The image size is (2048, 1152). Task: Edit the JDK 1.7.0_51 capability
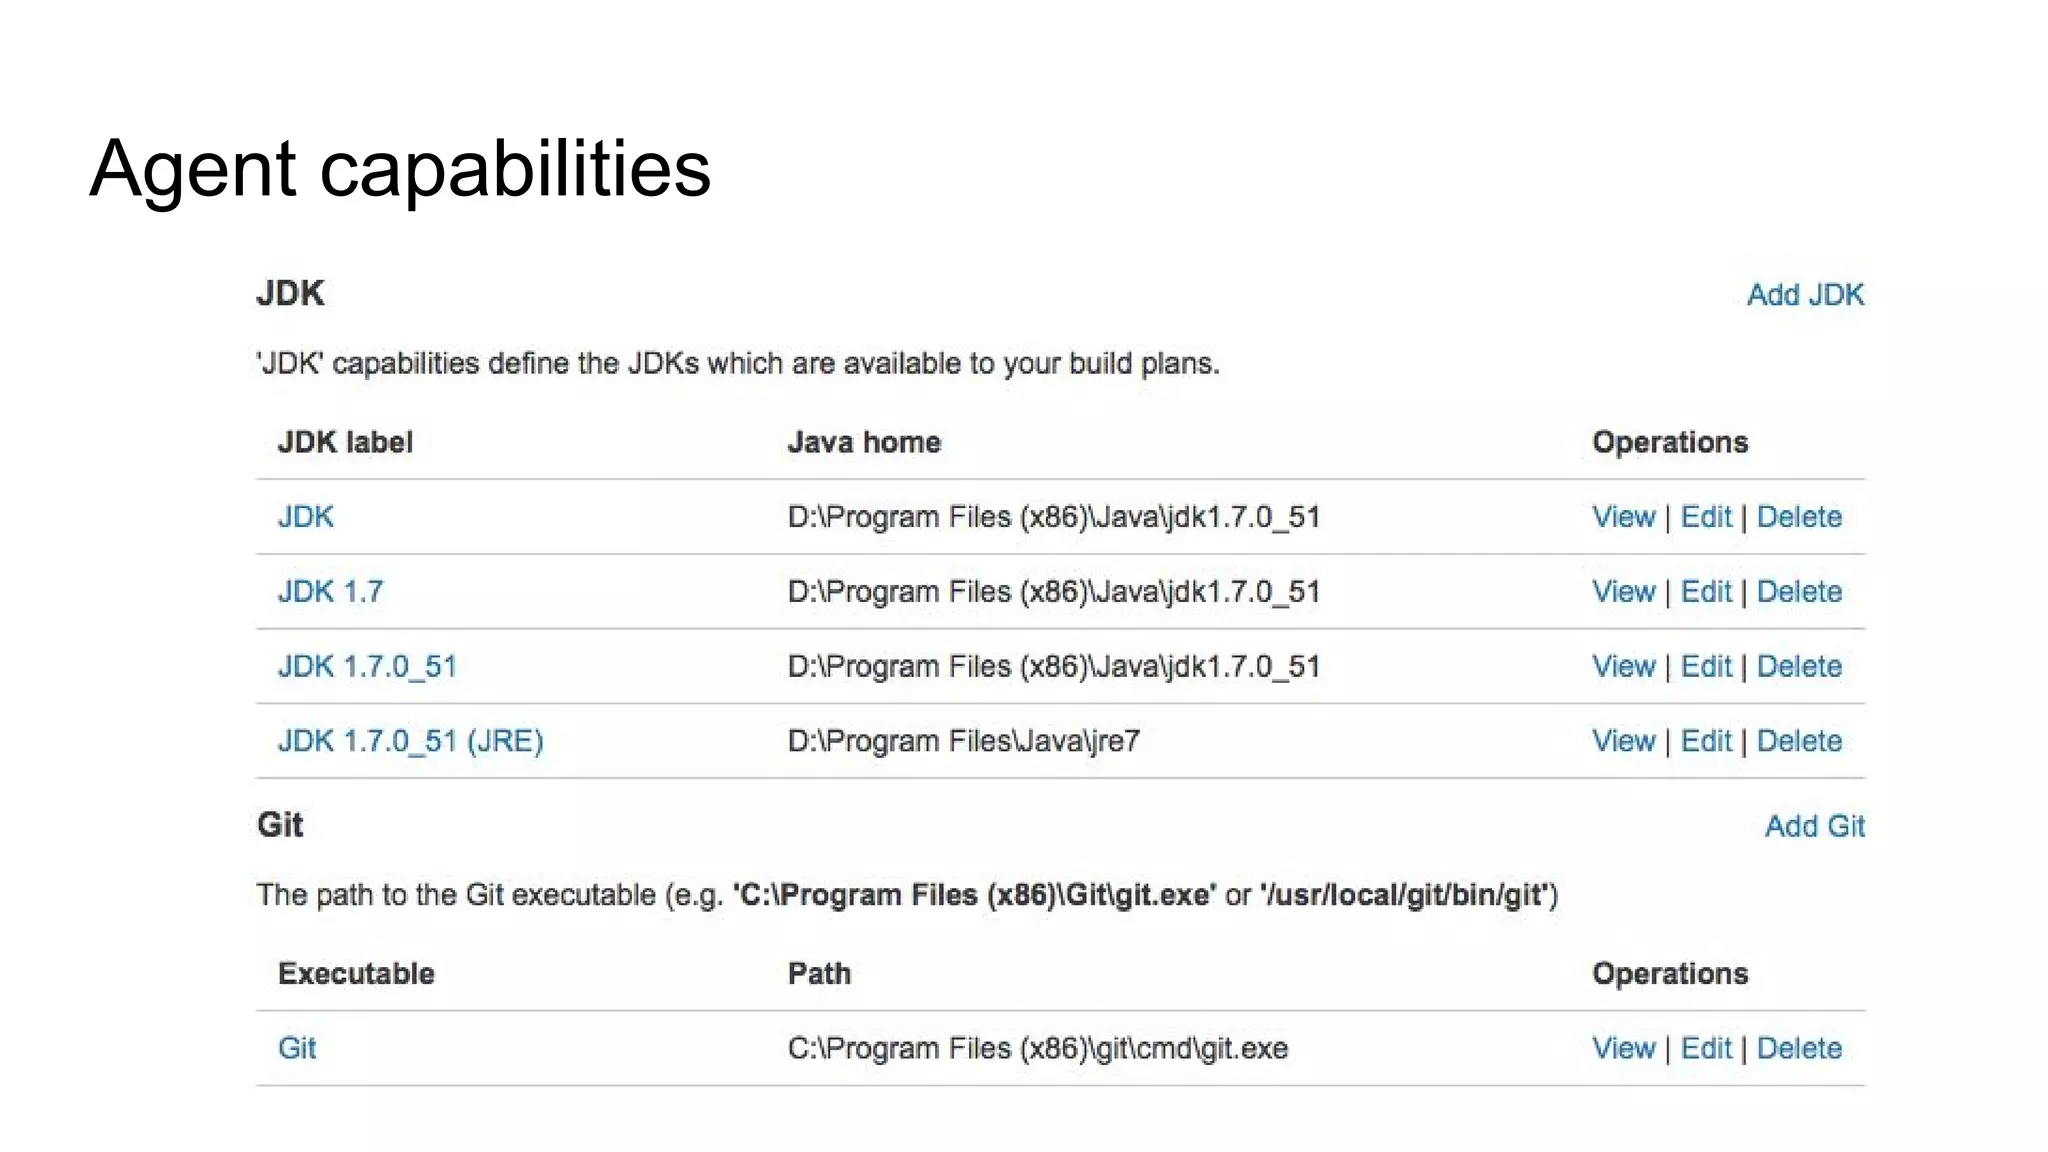click(x=1705, y=667)
